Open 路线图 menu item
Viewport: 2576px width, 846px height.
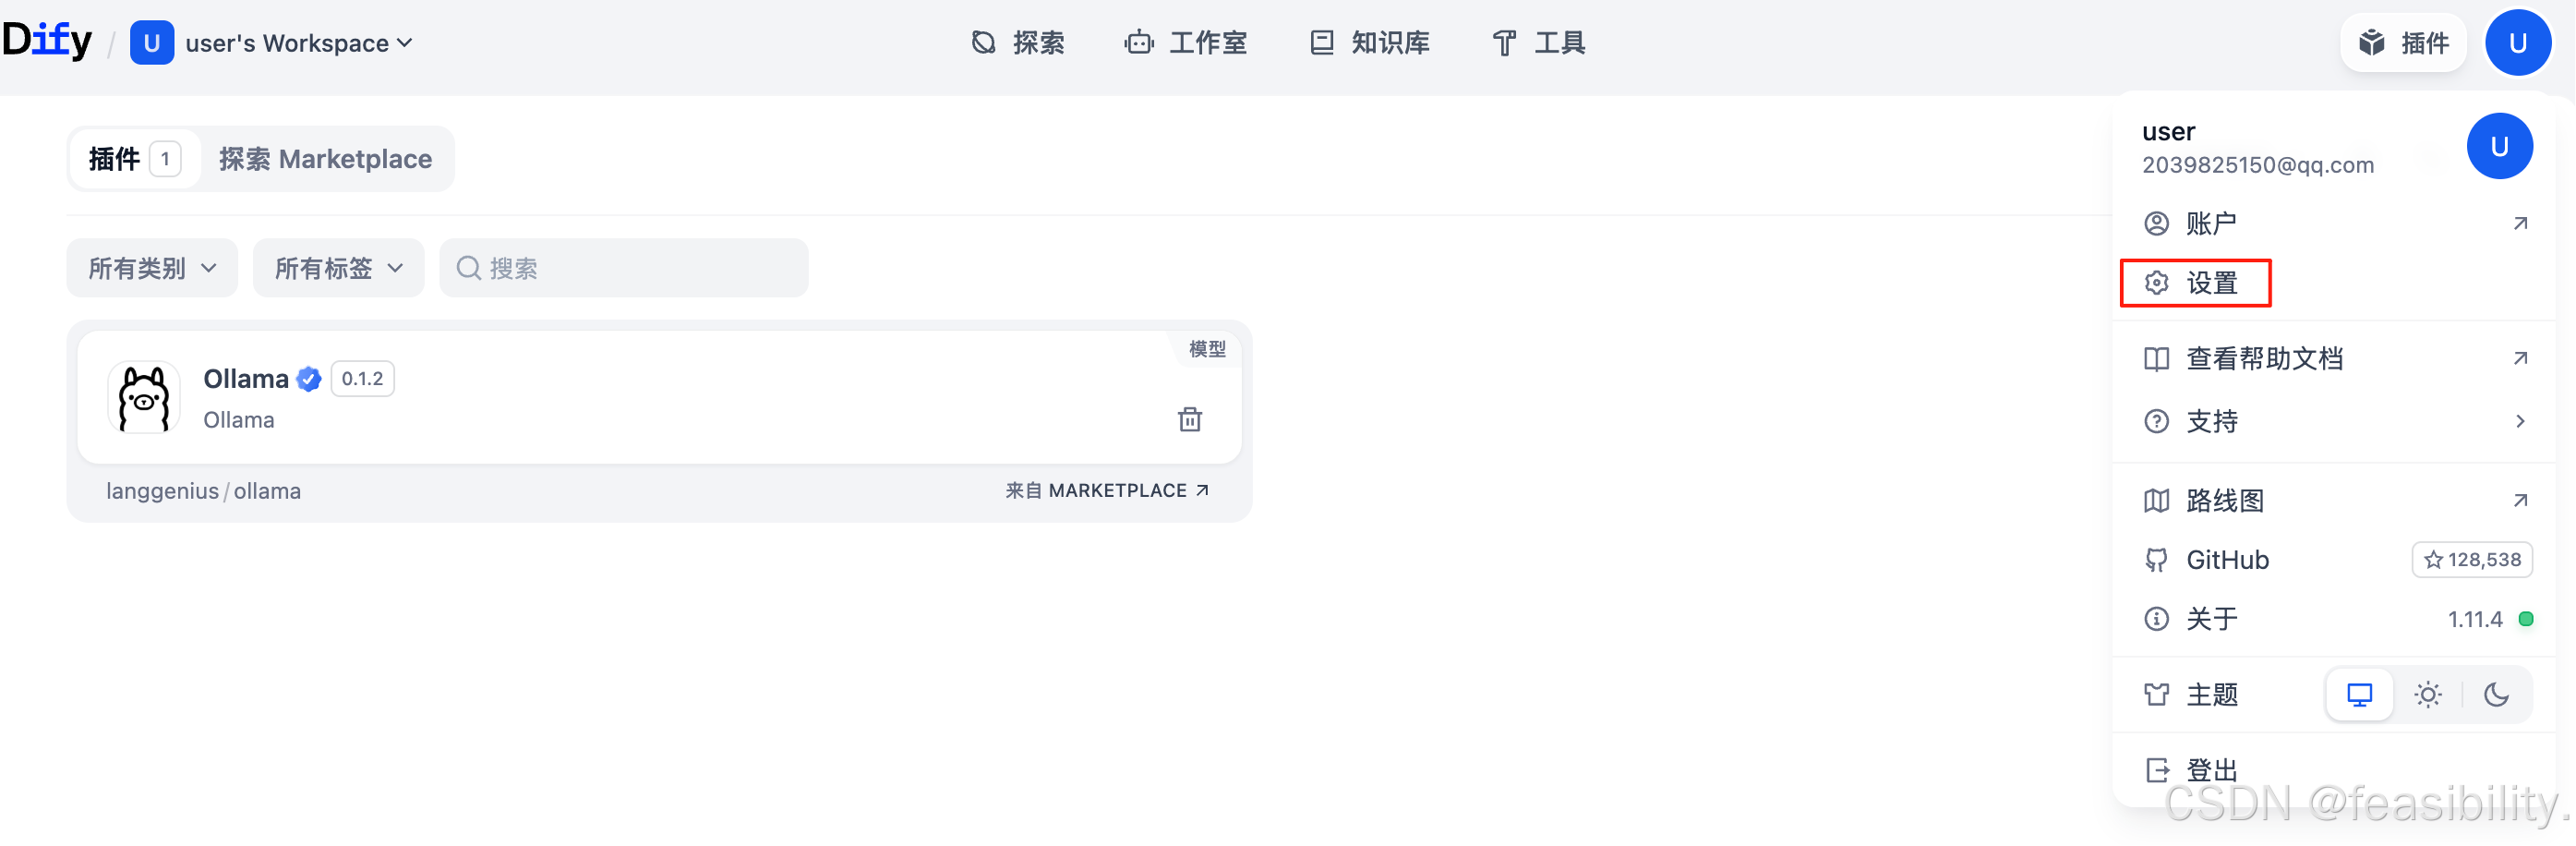point(2333,500)
